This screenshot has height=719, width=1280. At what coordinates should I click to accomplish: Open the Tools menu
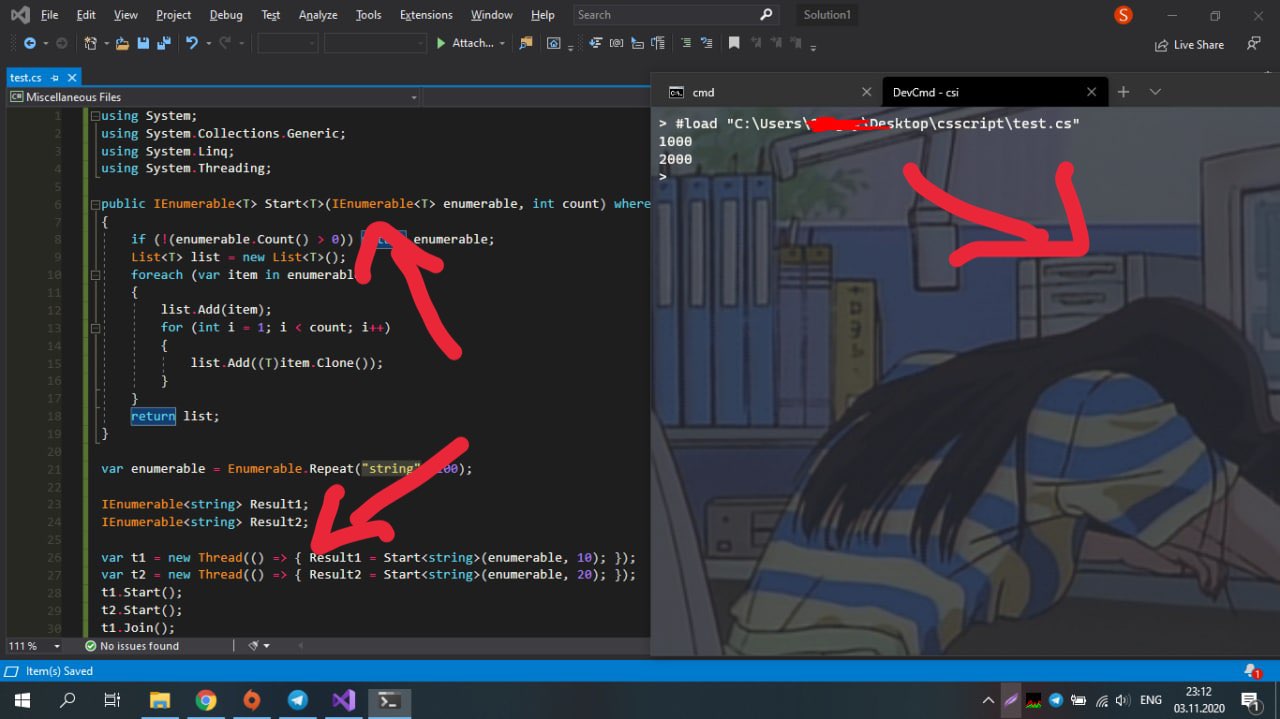point(369,15)
